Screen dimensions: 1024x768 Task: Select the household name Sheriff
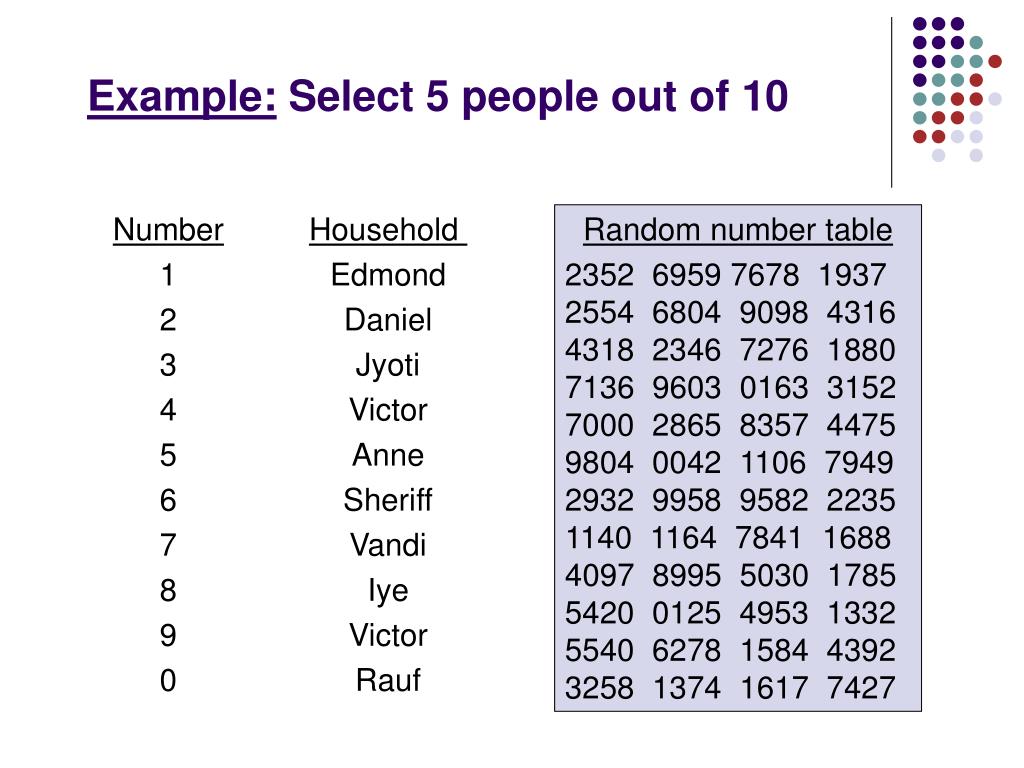pos(388,500)
